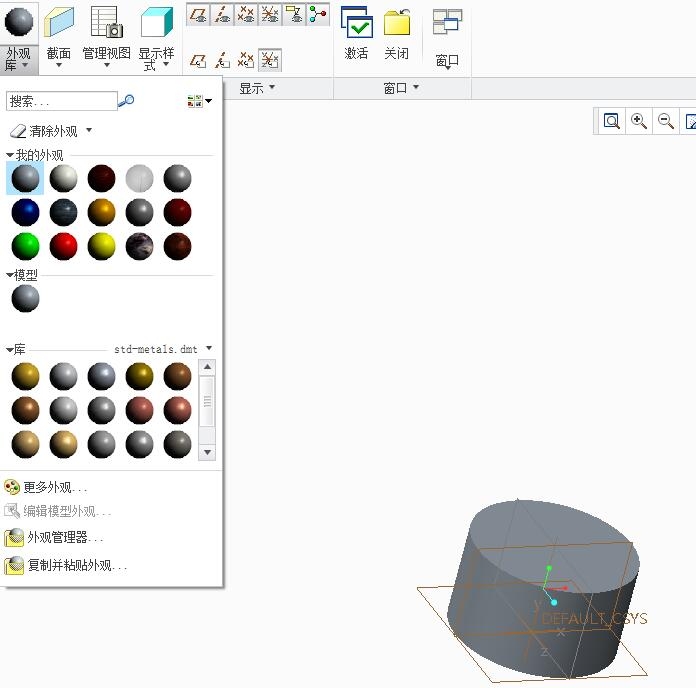Open the 显示样式 display style icon
The height and width of the screenshot is (688, 696).
pyautogui.click(x=155, y=24)
